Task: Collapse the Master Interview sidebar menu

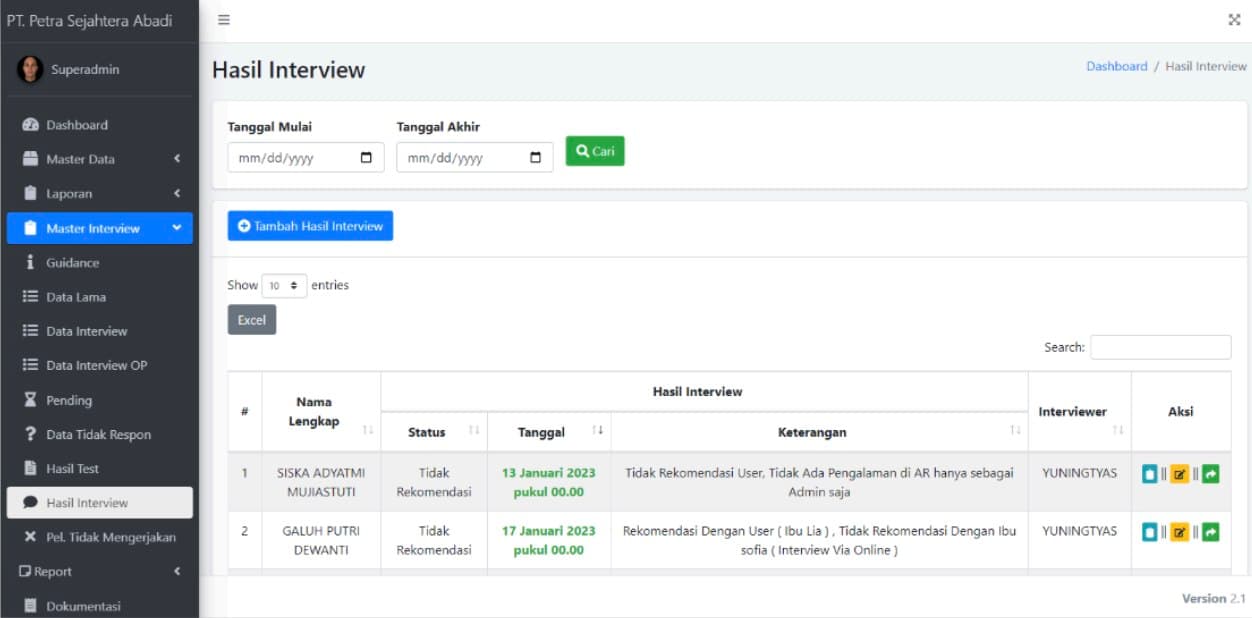Action: tap(100, 228)
